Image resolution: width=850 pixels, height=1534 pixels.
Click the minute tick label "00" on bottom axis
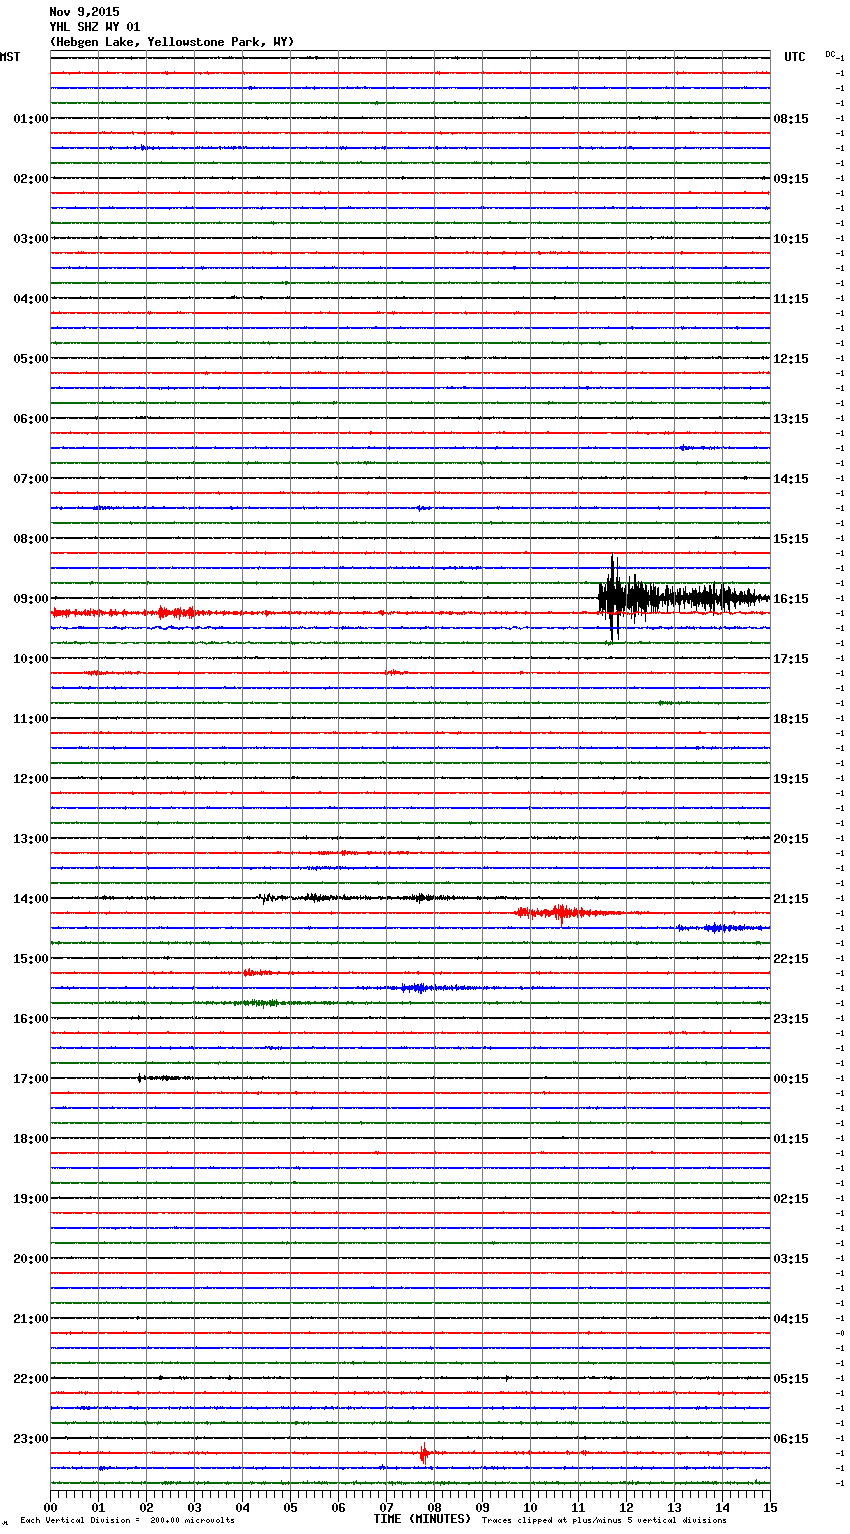[x=50, y=1507]
